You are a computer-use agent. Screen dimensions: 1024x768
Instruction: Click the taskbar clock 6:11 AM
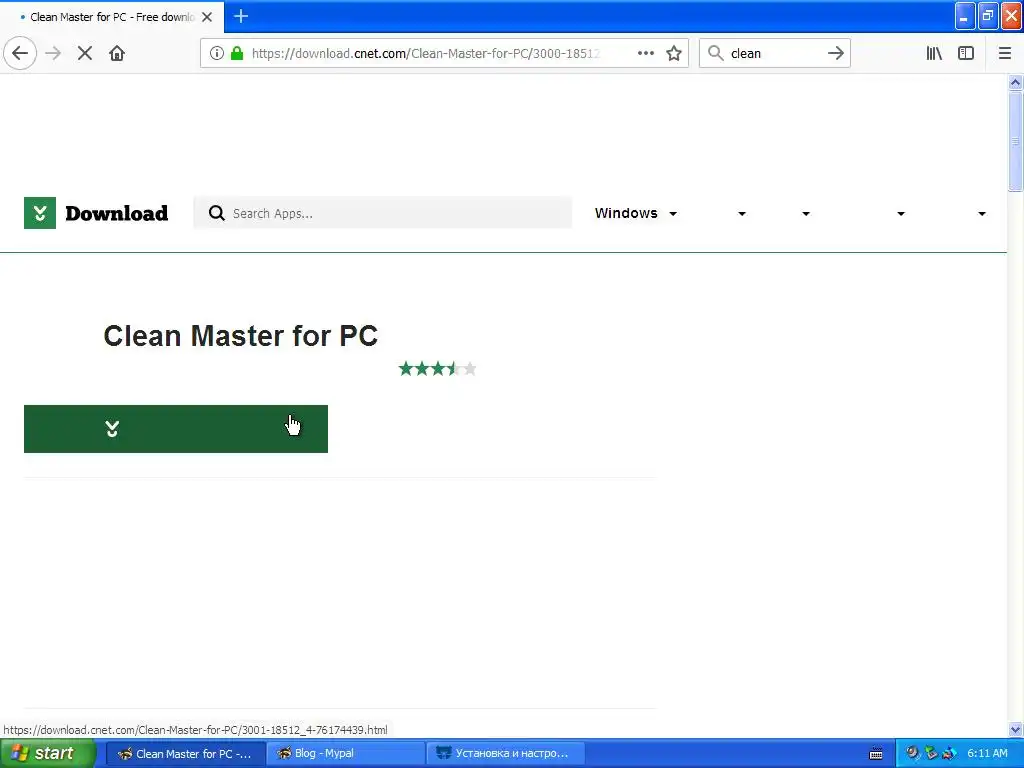987,753
